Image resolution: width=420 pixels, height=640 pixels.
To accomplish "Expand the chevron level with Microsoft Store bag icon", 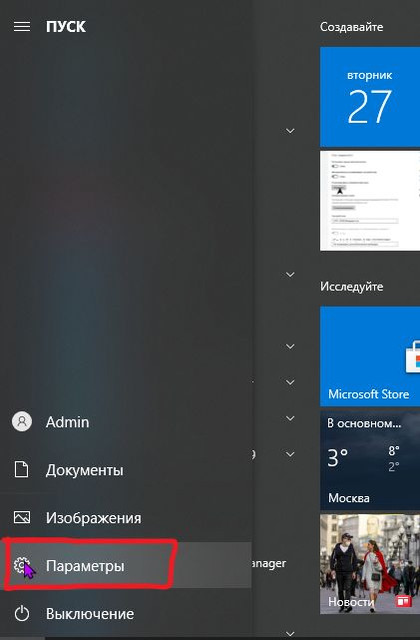I will click(x=290, y=347).
